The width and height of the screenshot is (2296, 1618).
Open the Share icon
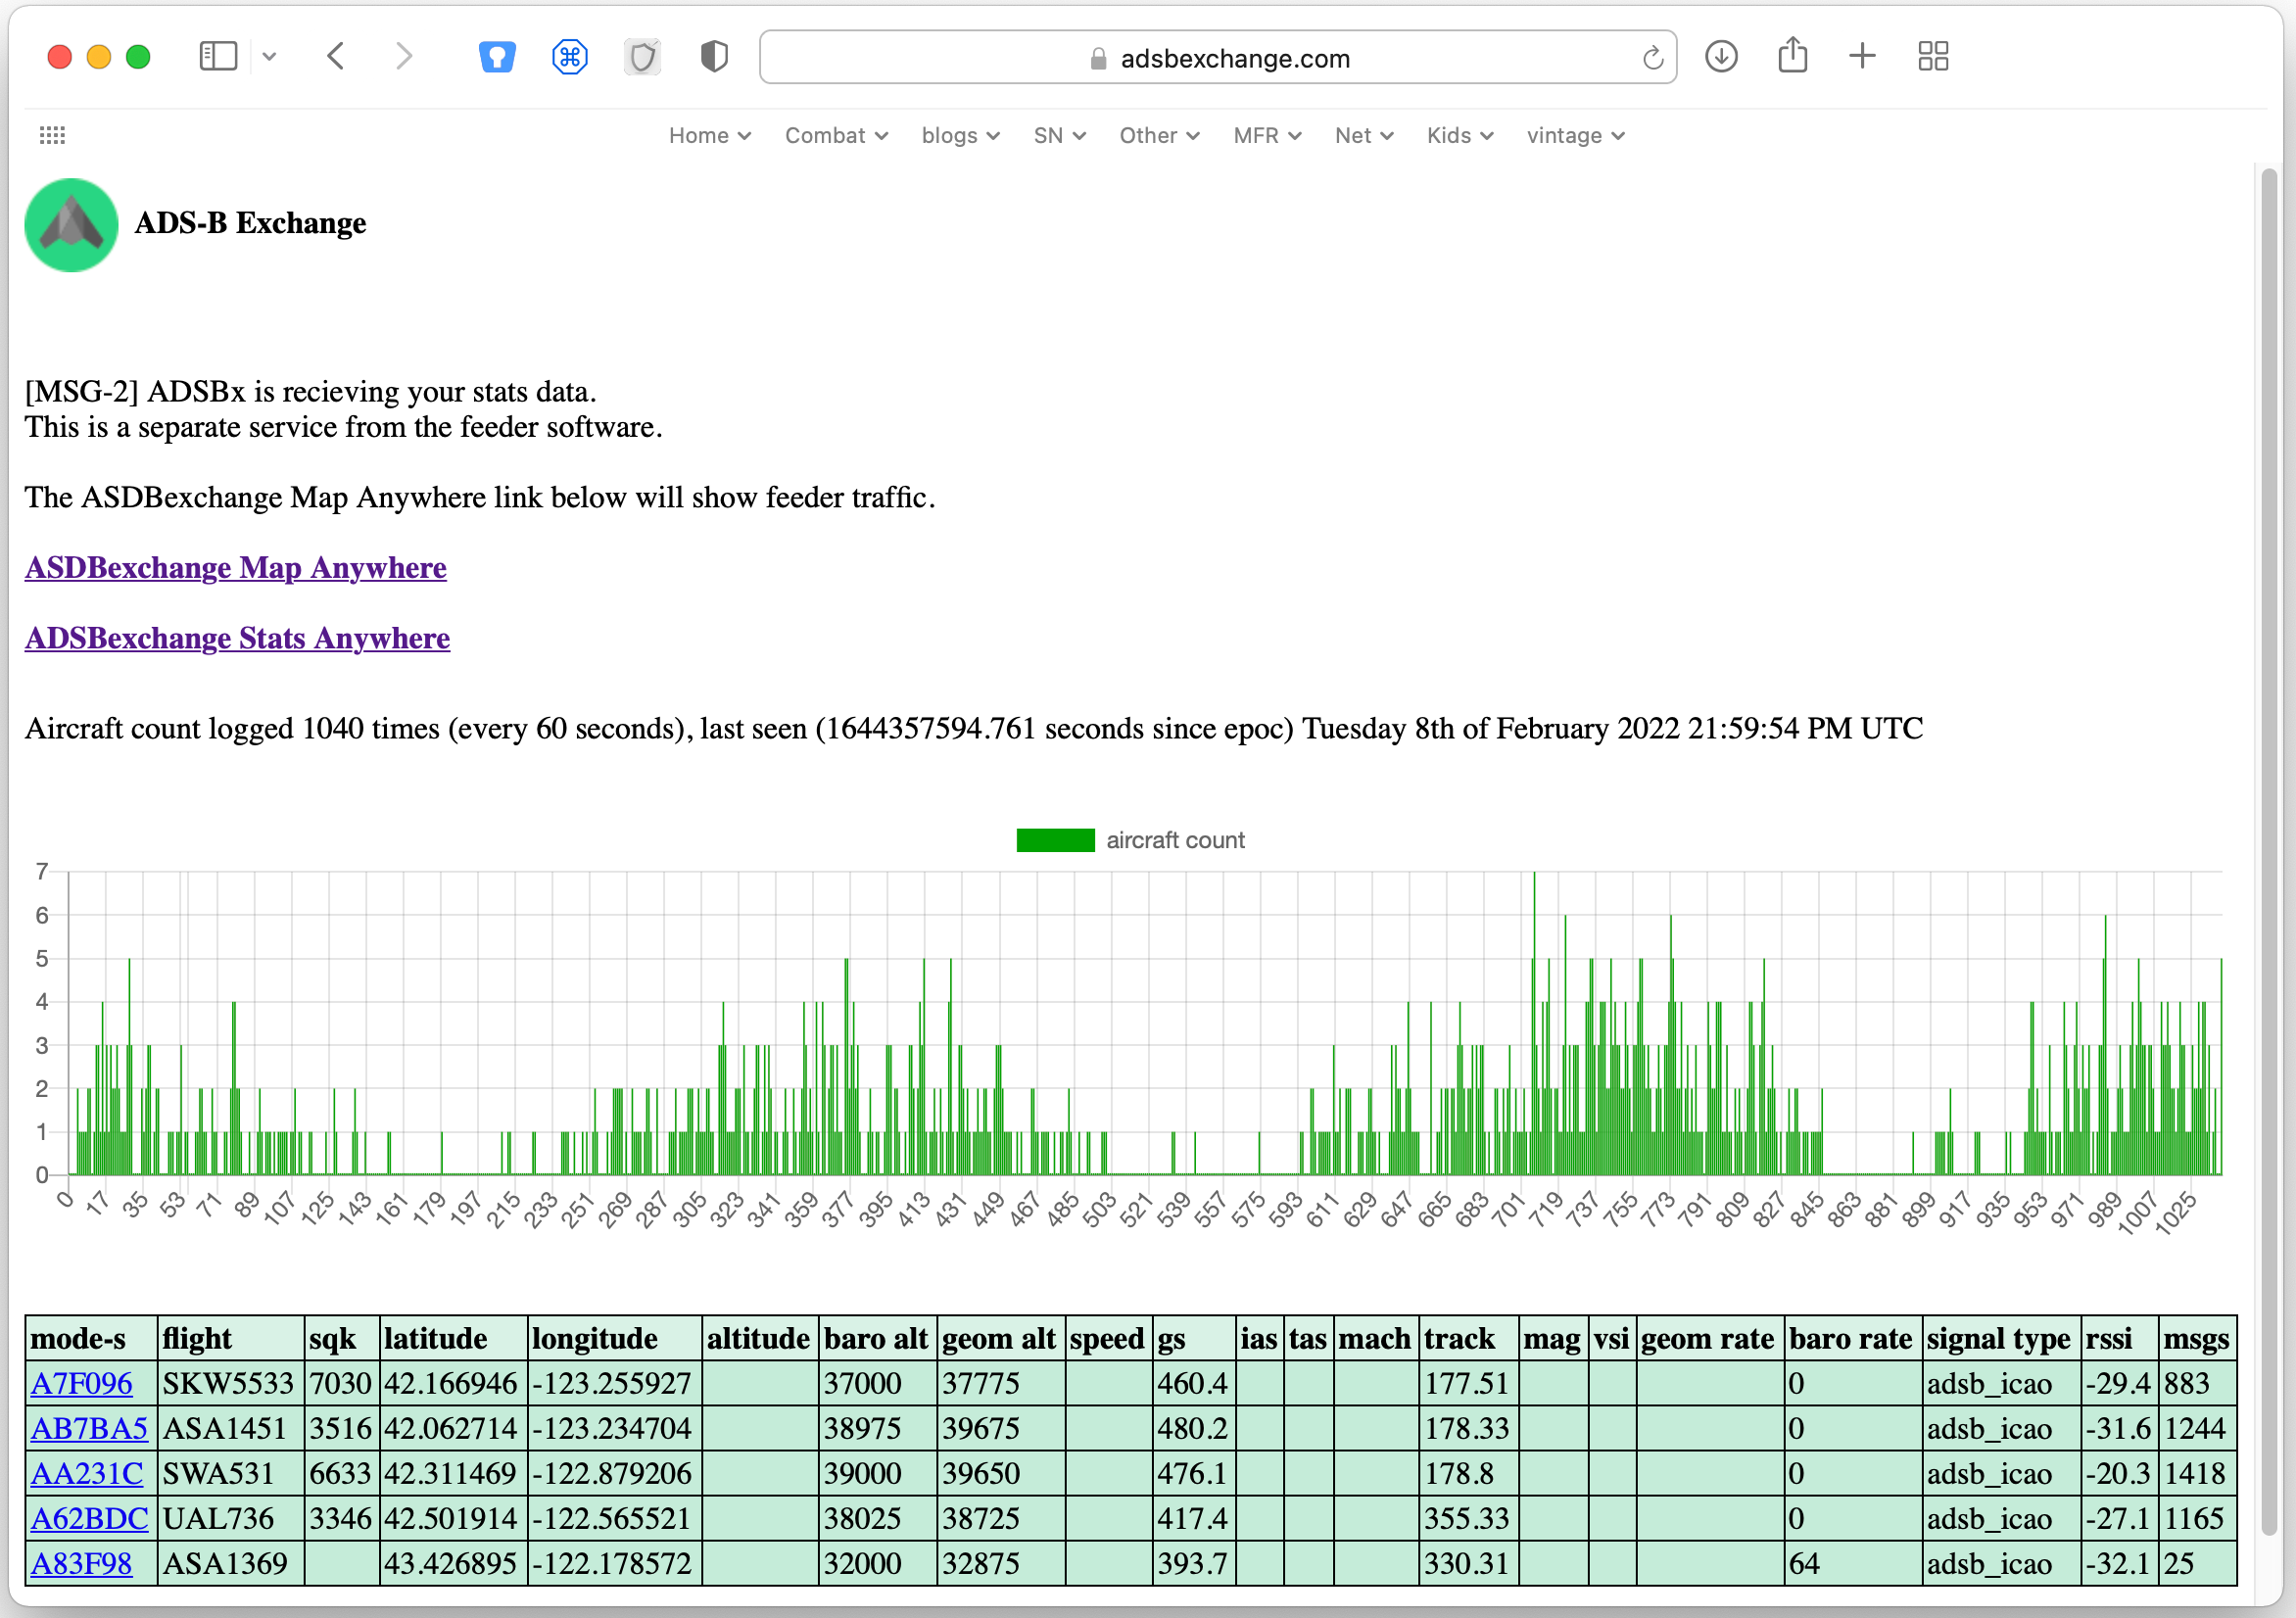point(1793,56)
